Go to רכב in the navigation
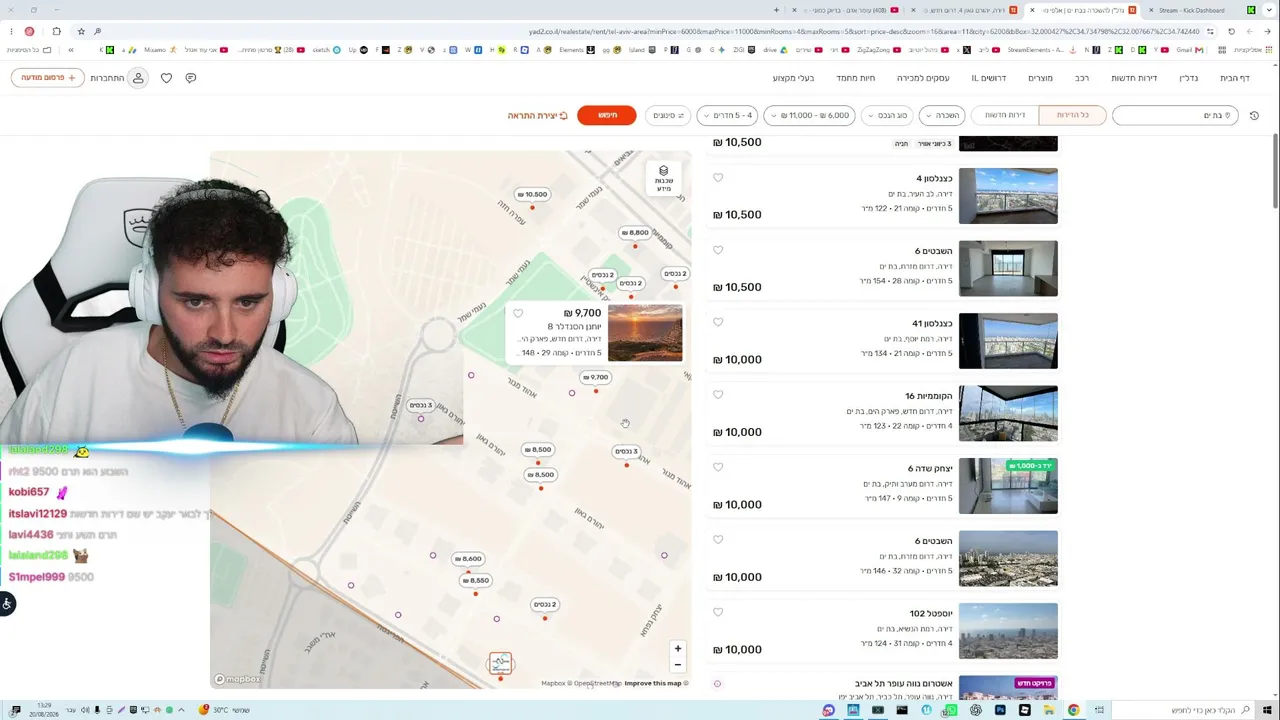Image resolution: width=1280 pixels, height=720 pixels. coord(1082,78)
